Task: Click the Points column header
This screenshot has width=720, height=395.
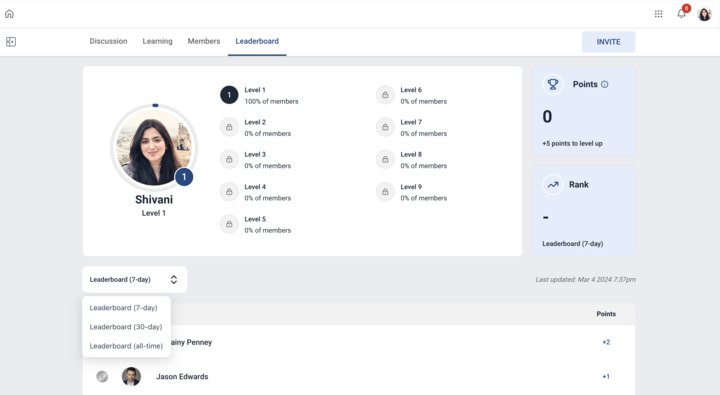Action: (606, 314)
